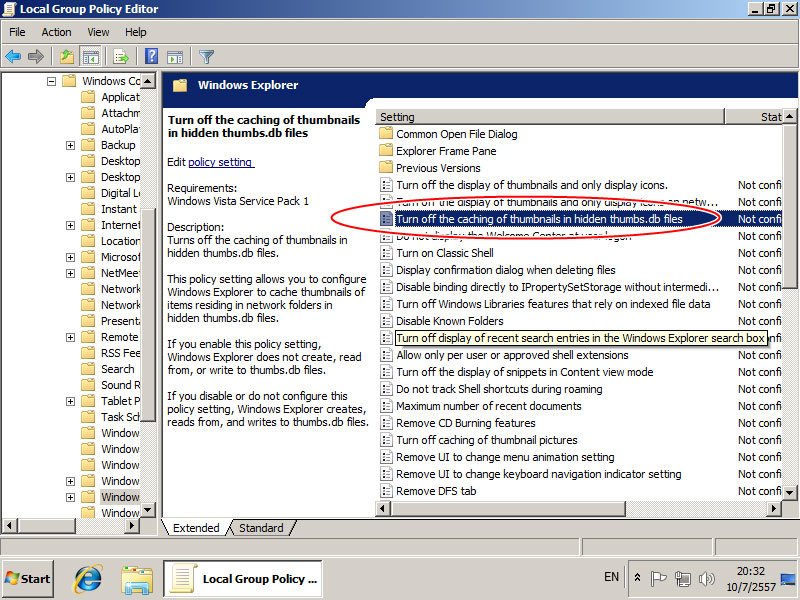This screenshot has height=600, width=800.
Task: Click the Forward arrow toolbar icon
Action: coord(36,56)
